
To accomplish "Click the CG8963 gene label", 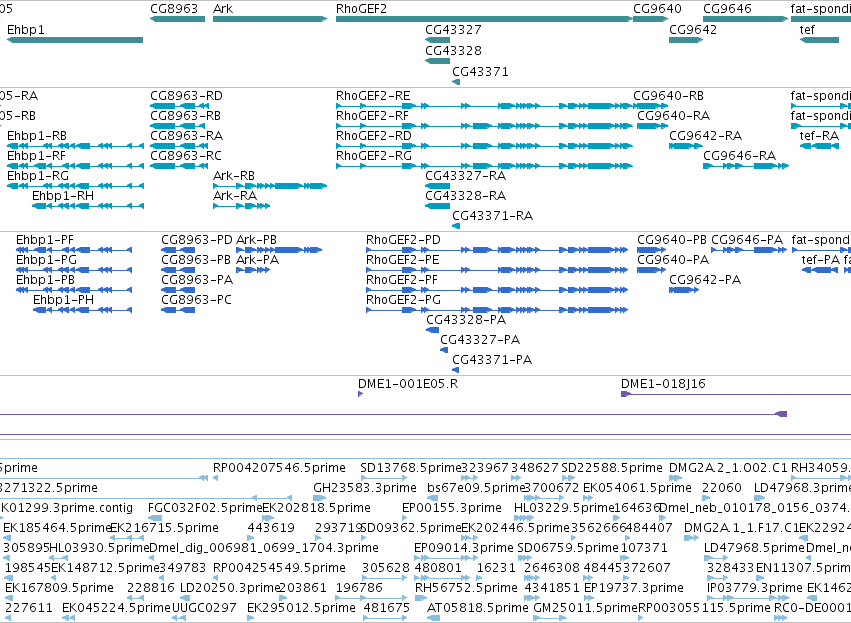I will coord(174,9).
